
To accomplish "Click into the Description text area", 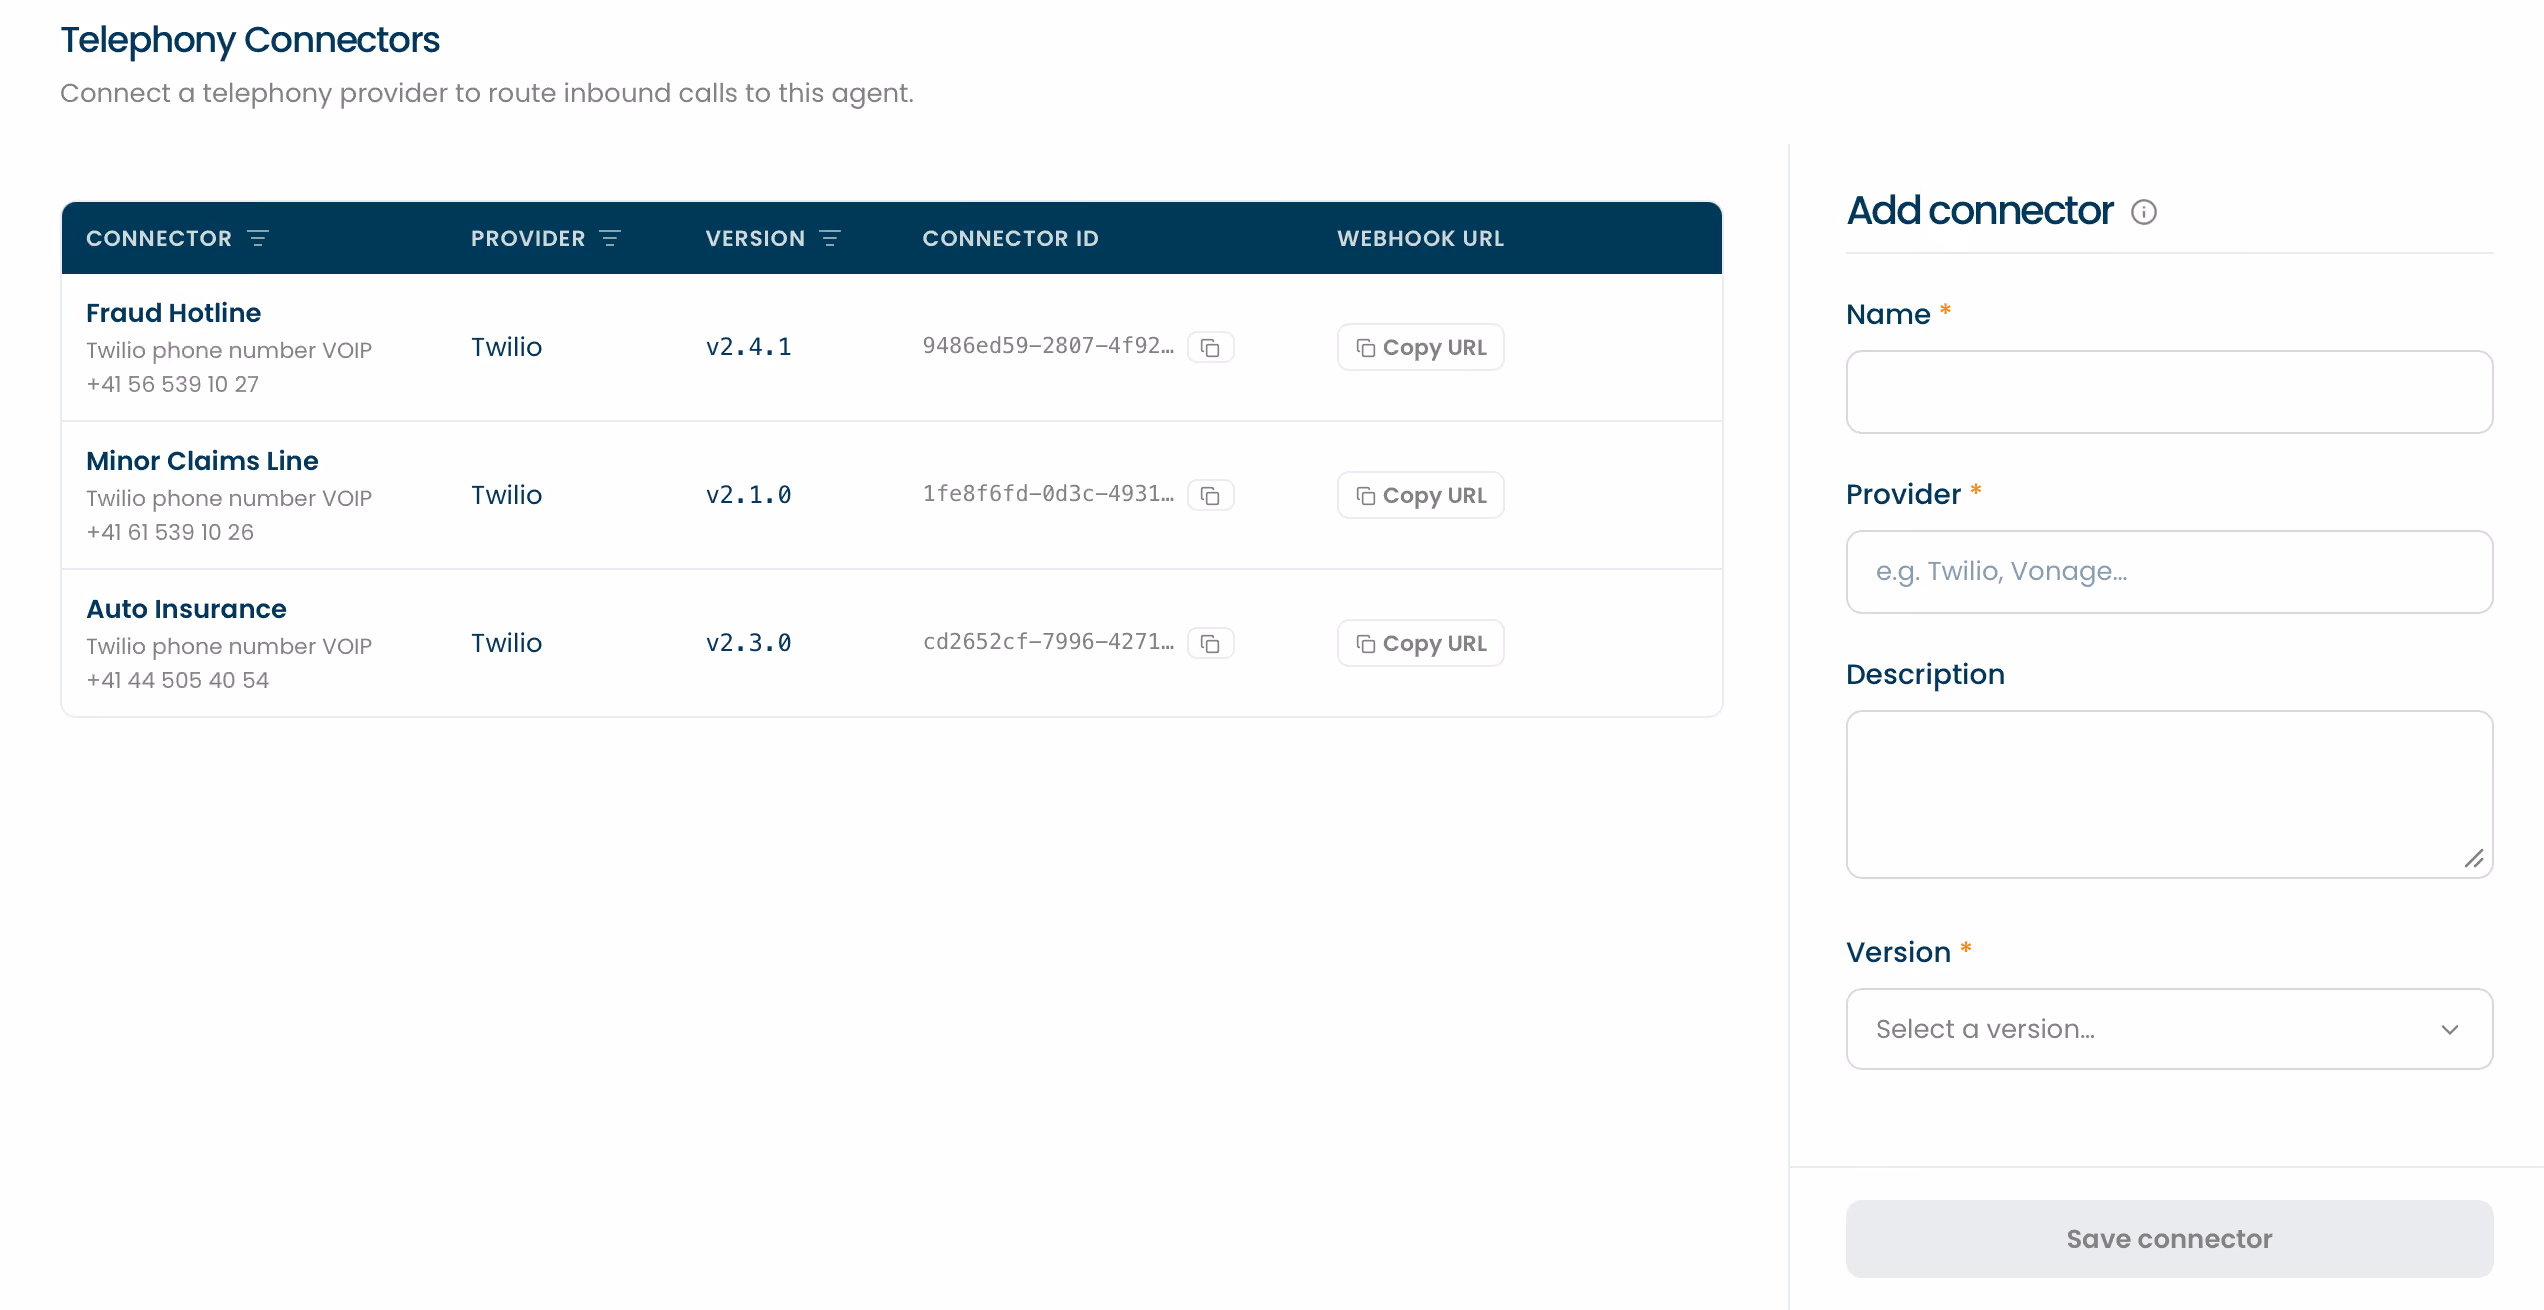I will coord(2169,795).
